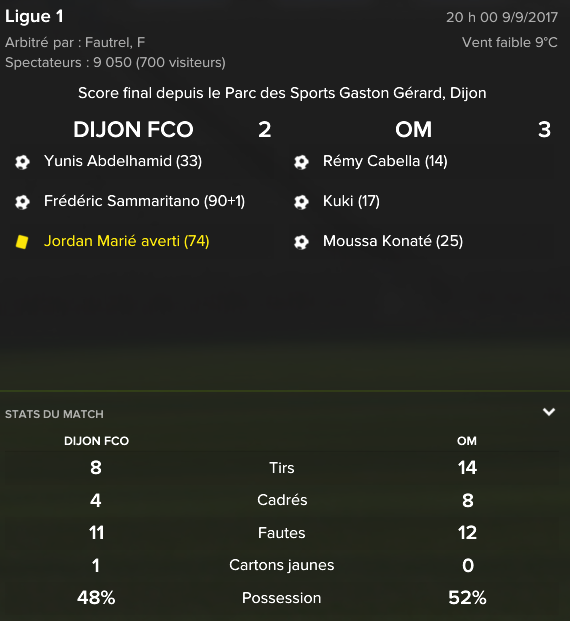This screenshot has width=570, height=621.
Task: Click goal icon beside Yunis Abdelhamid
Action: pos(22,162)
